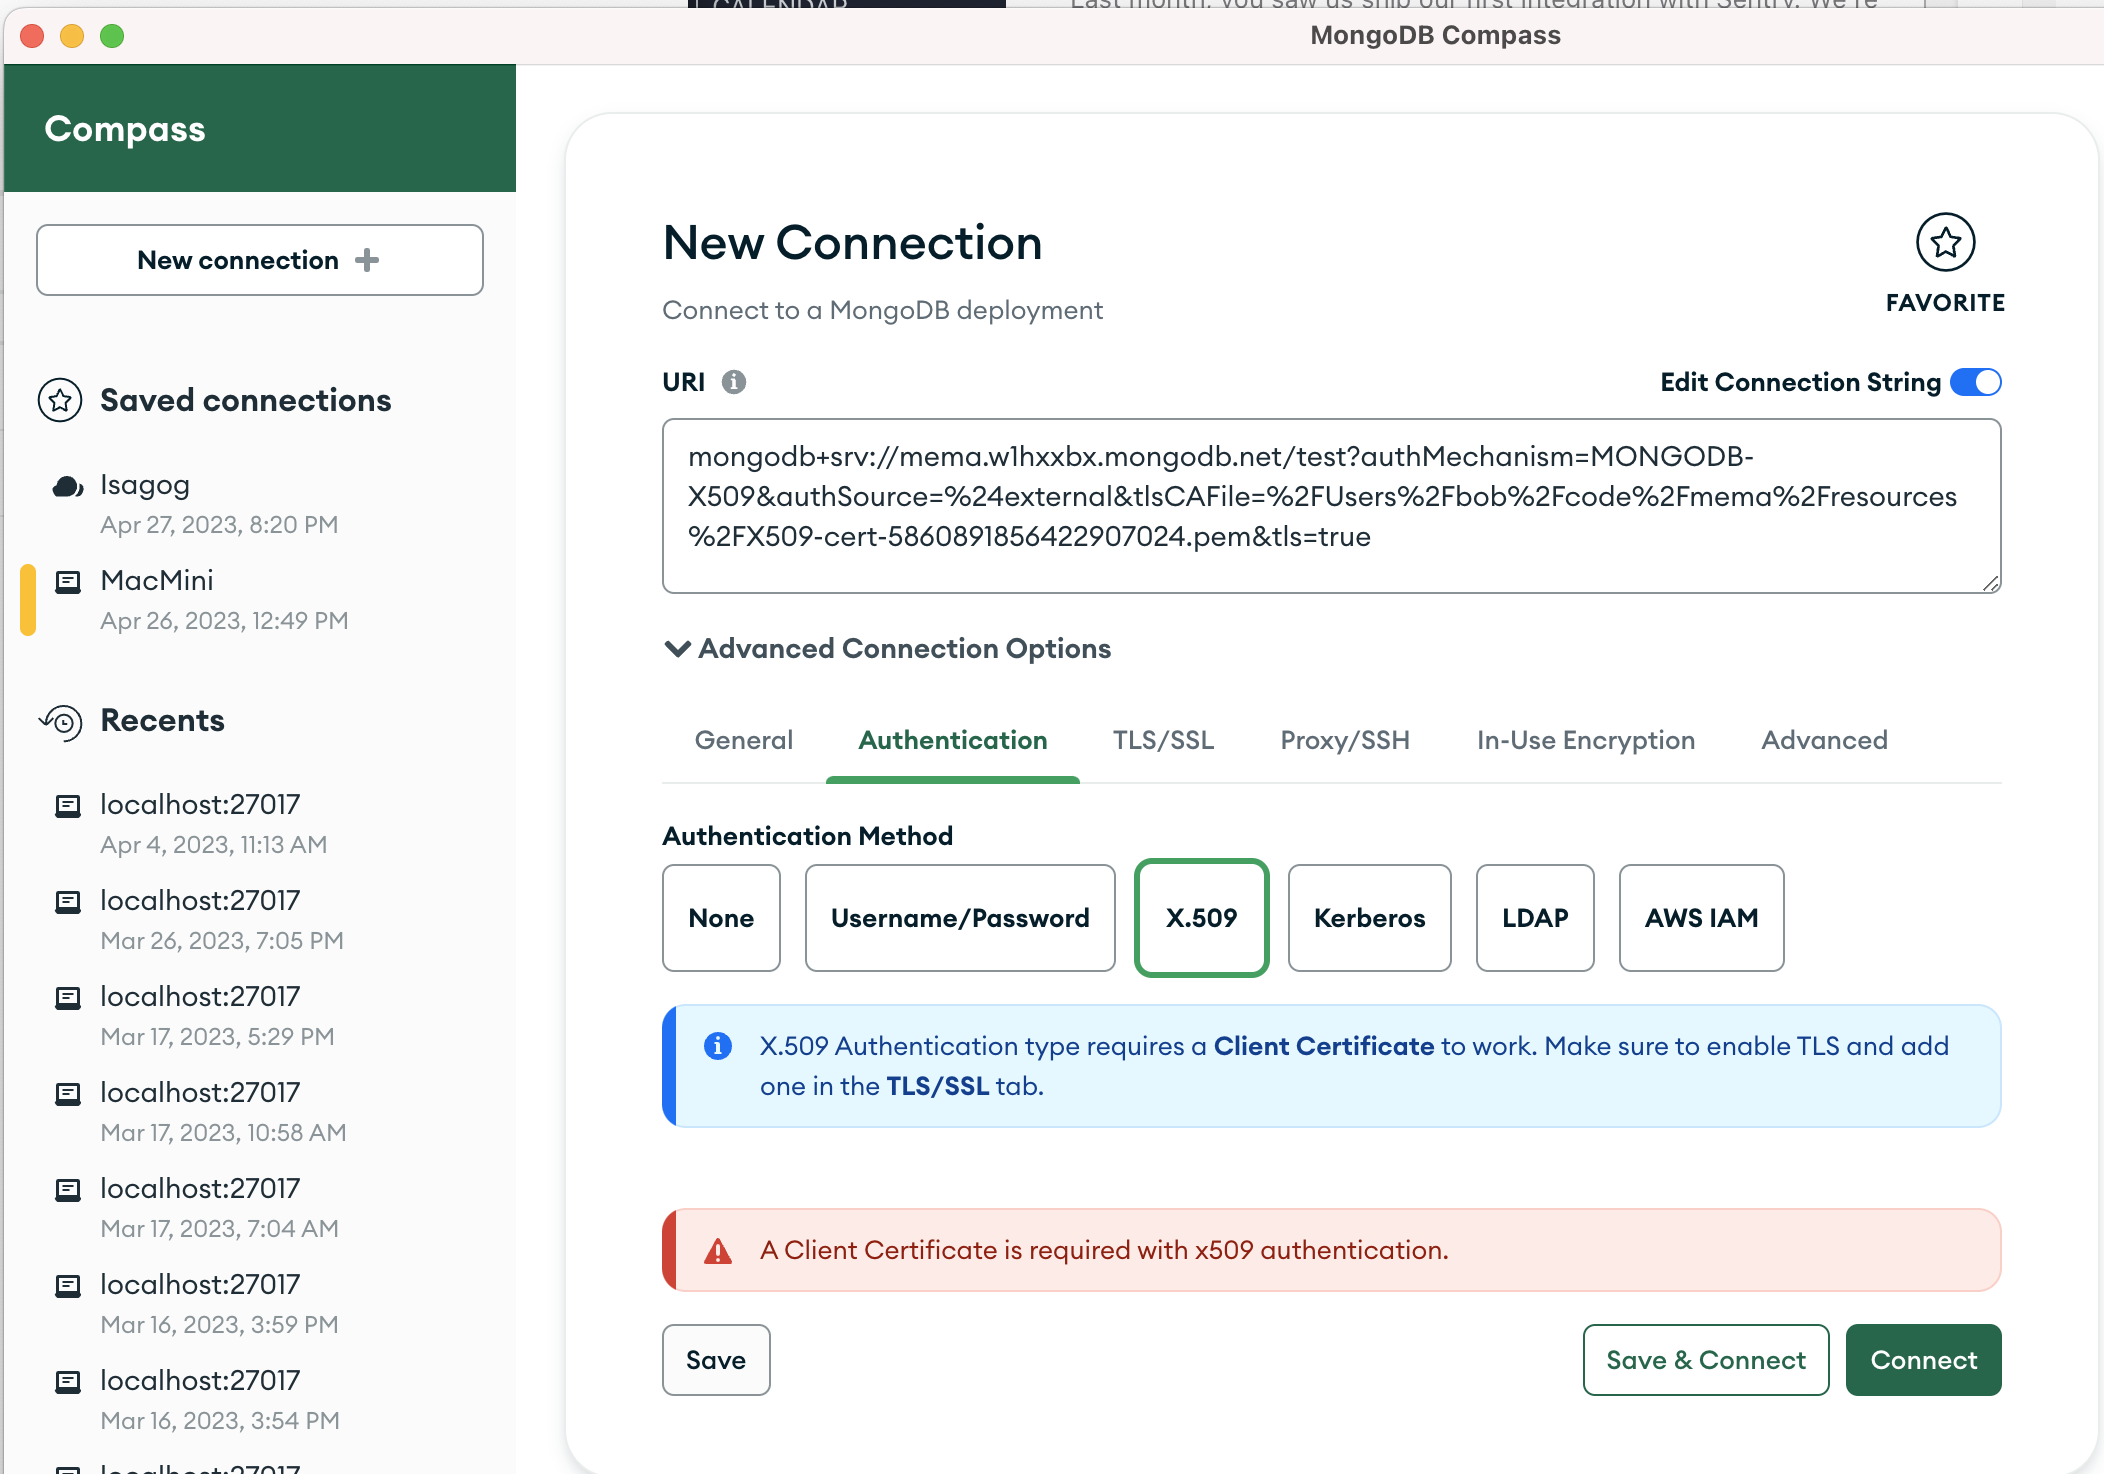
Task: Click the URI info icon
Action: coord(733,382)
